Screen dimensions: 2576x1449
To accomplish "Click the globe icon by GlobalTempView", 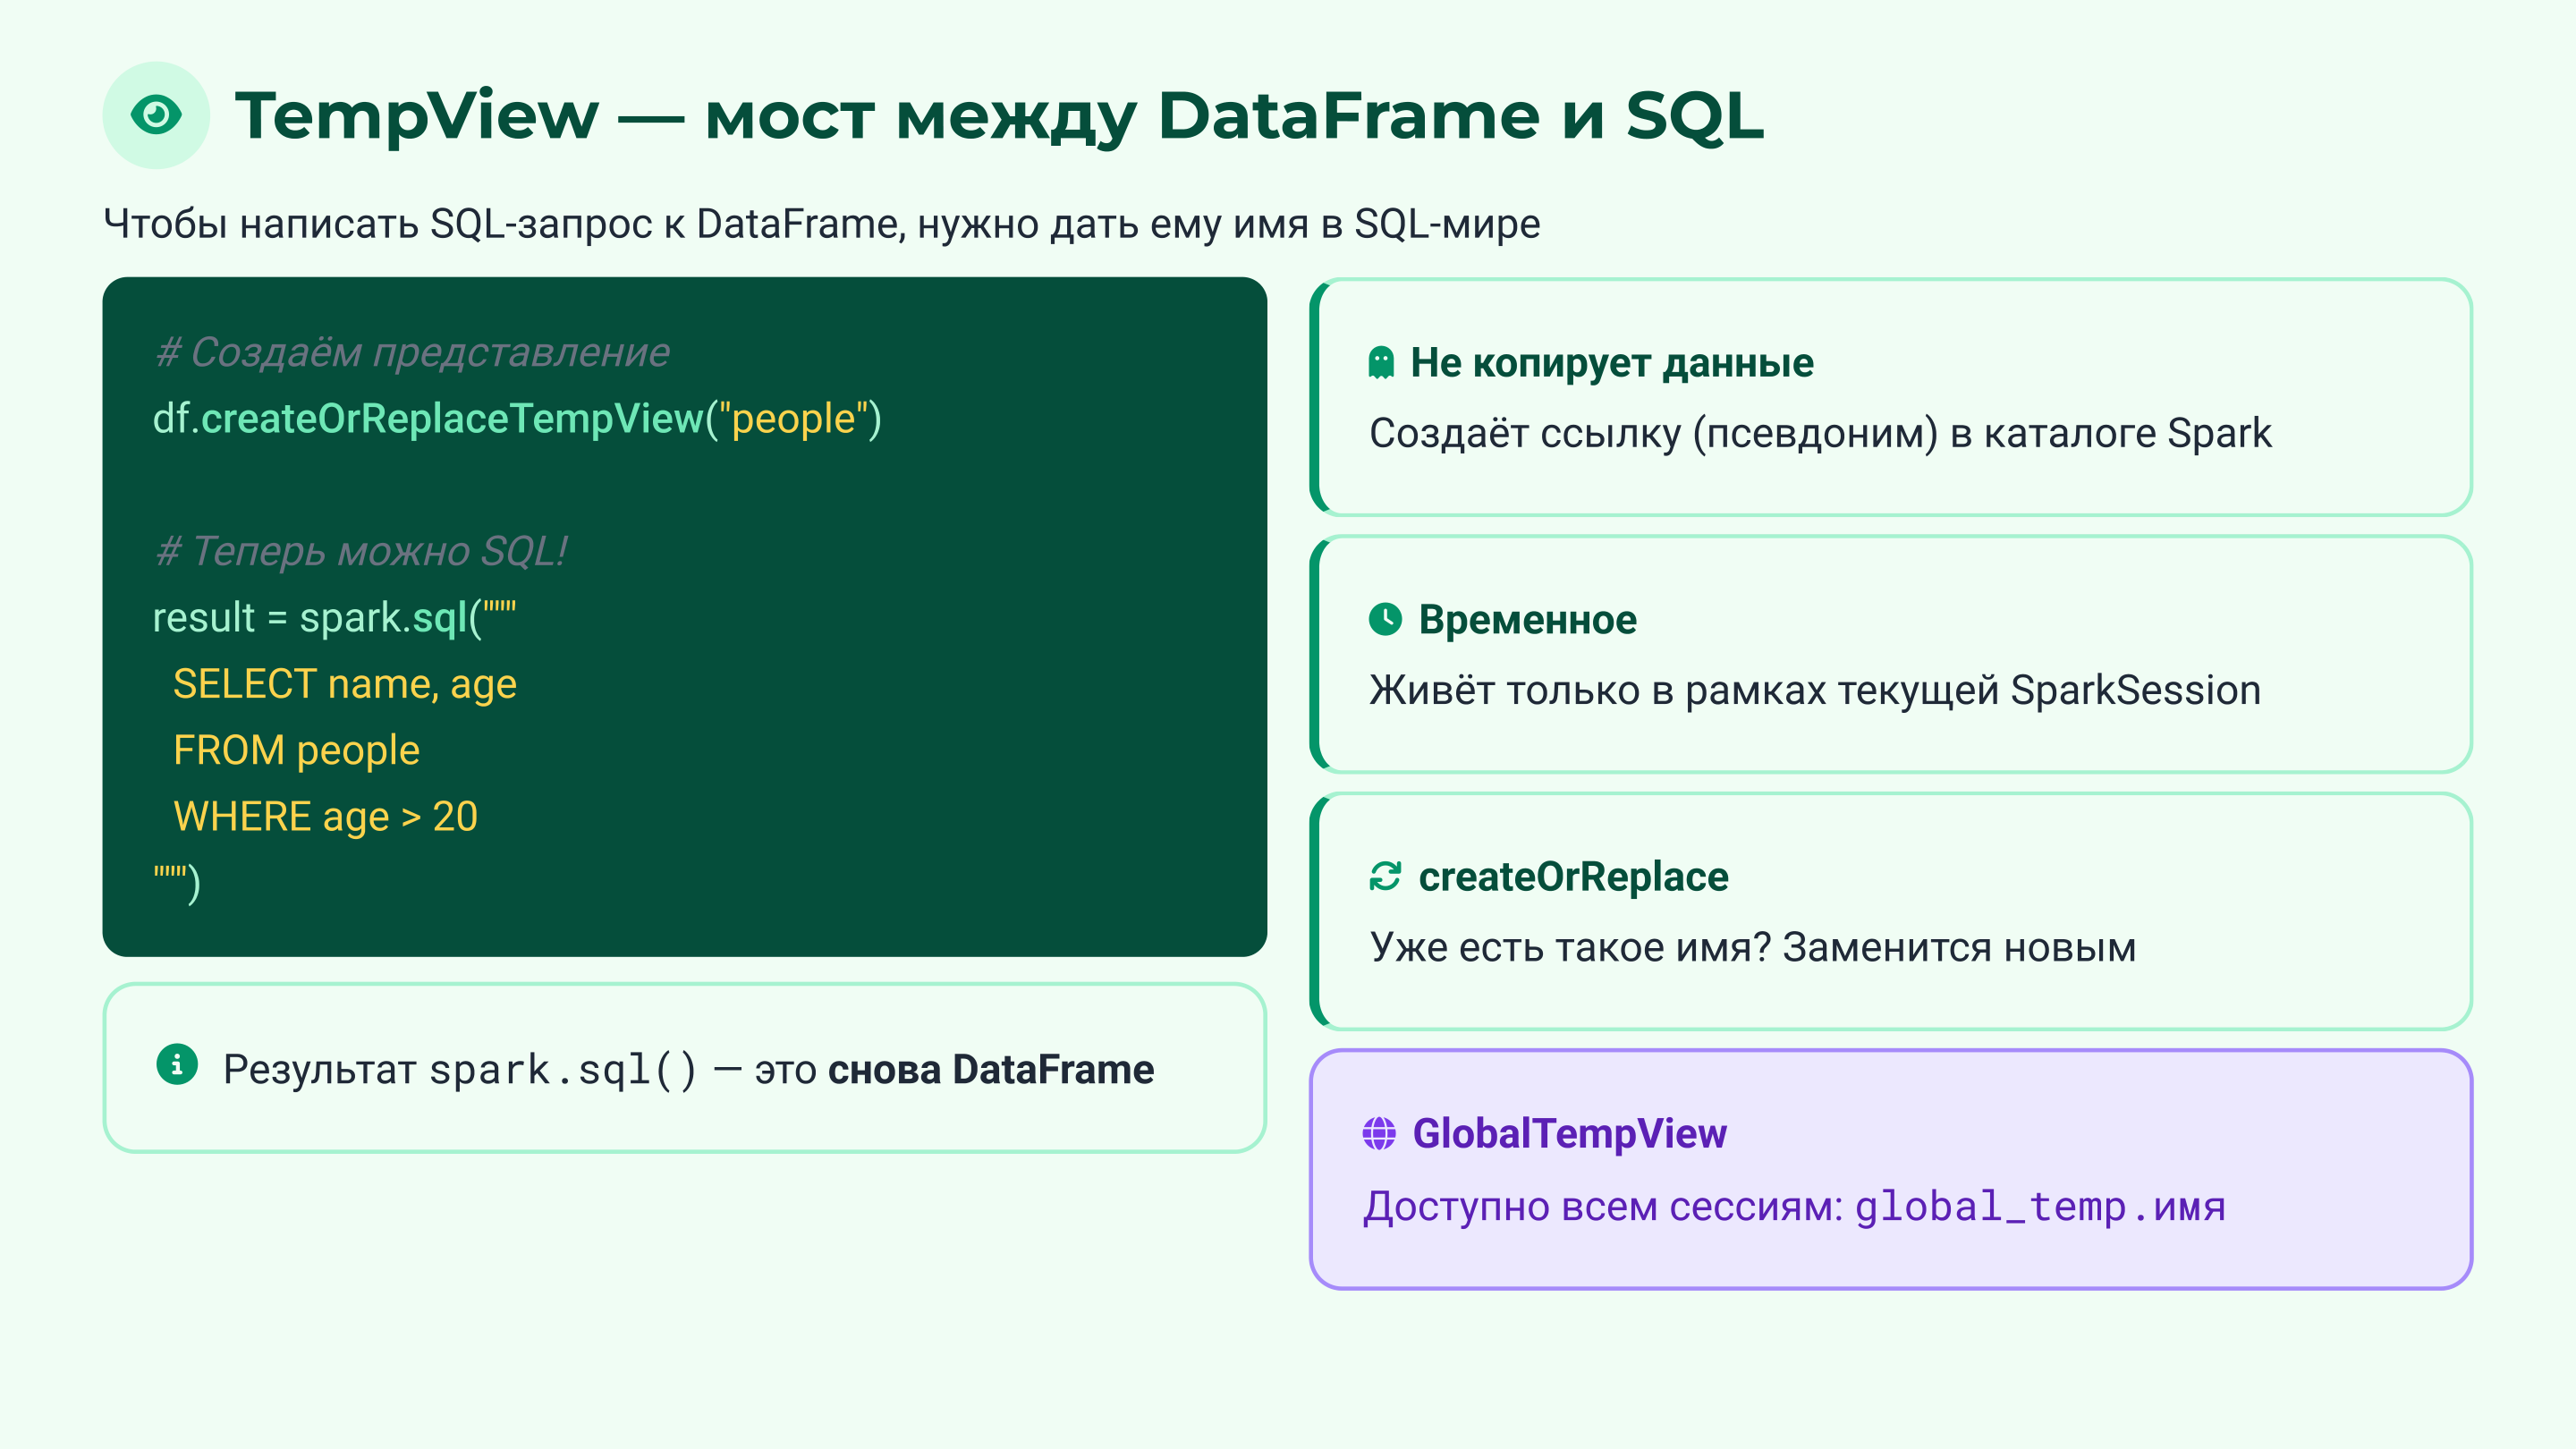I will coord(1379,1133).
